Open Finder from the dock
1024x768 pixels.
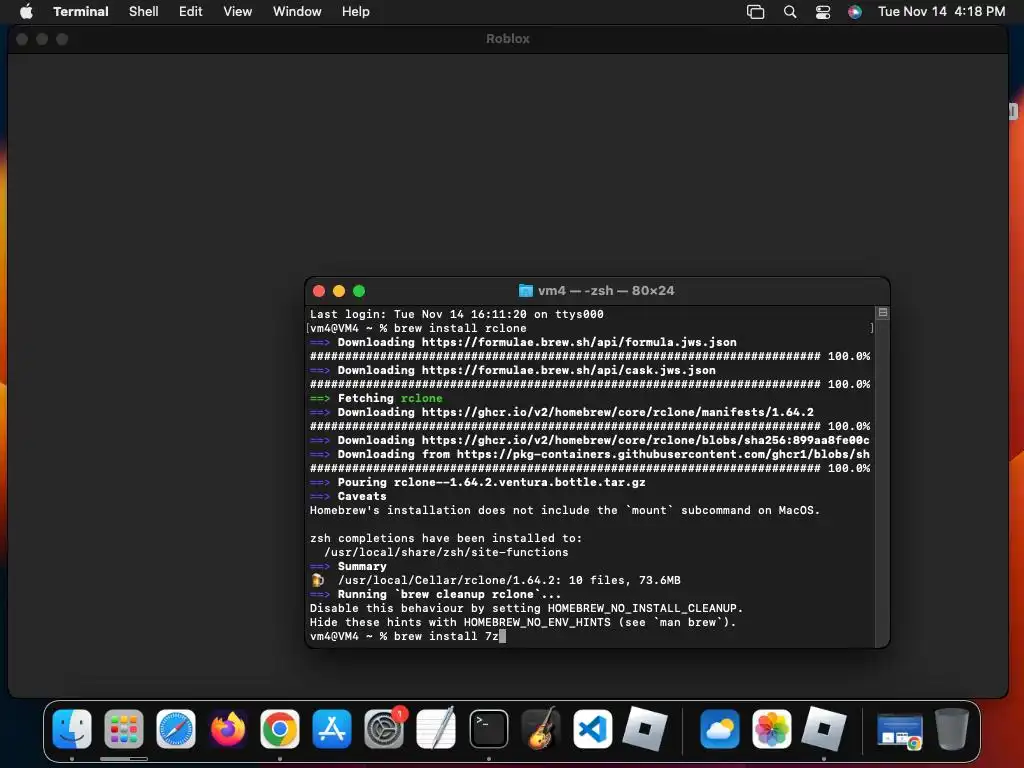(71, 729)
